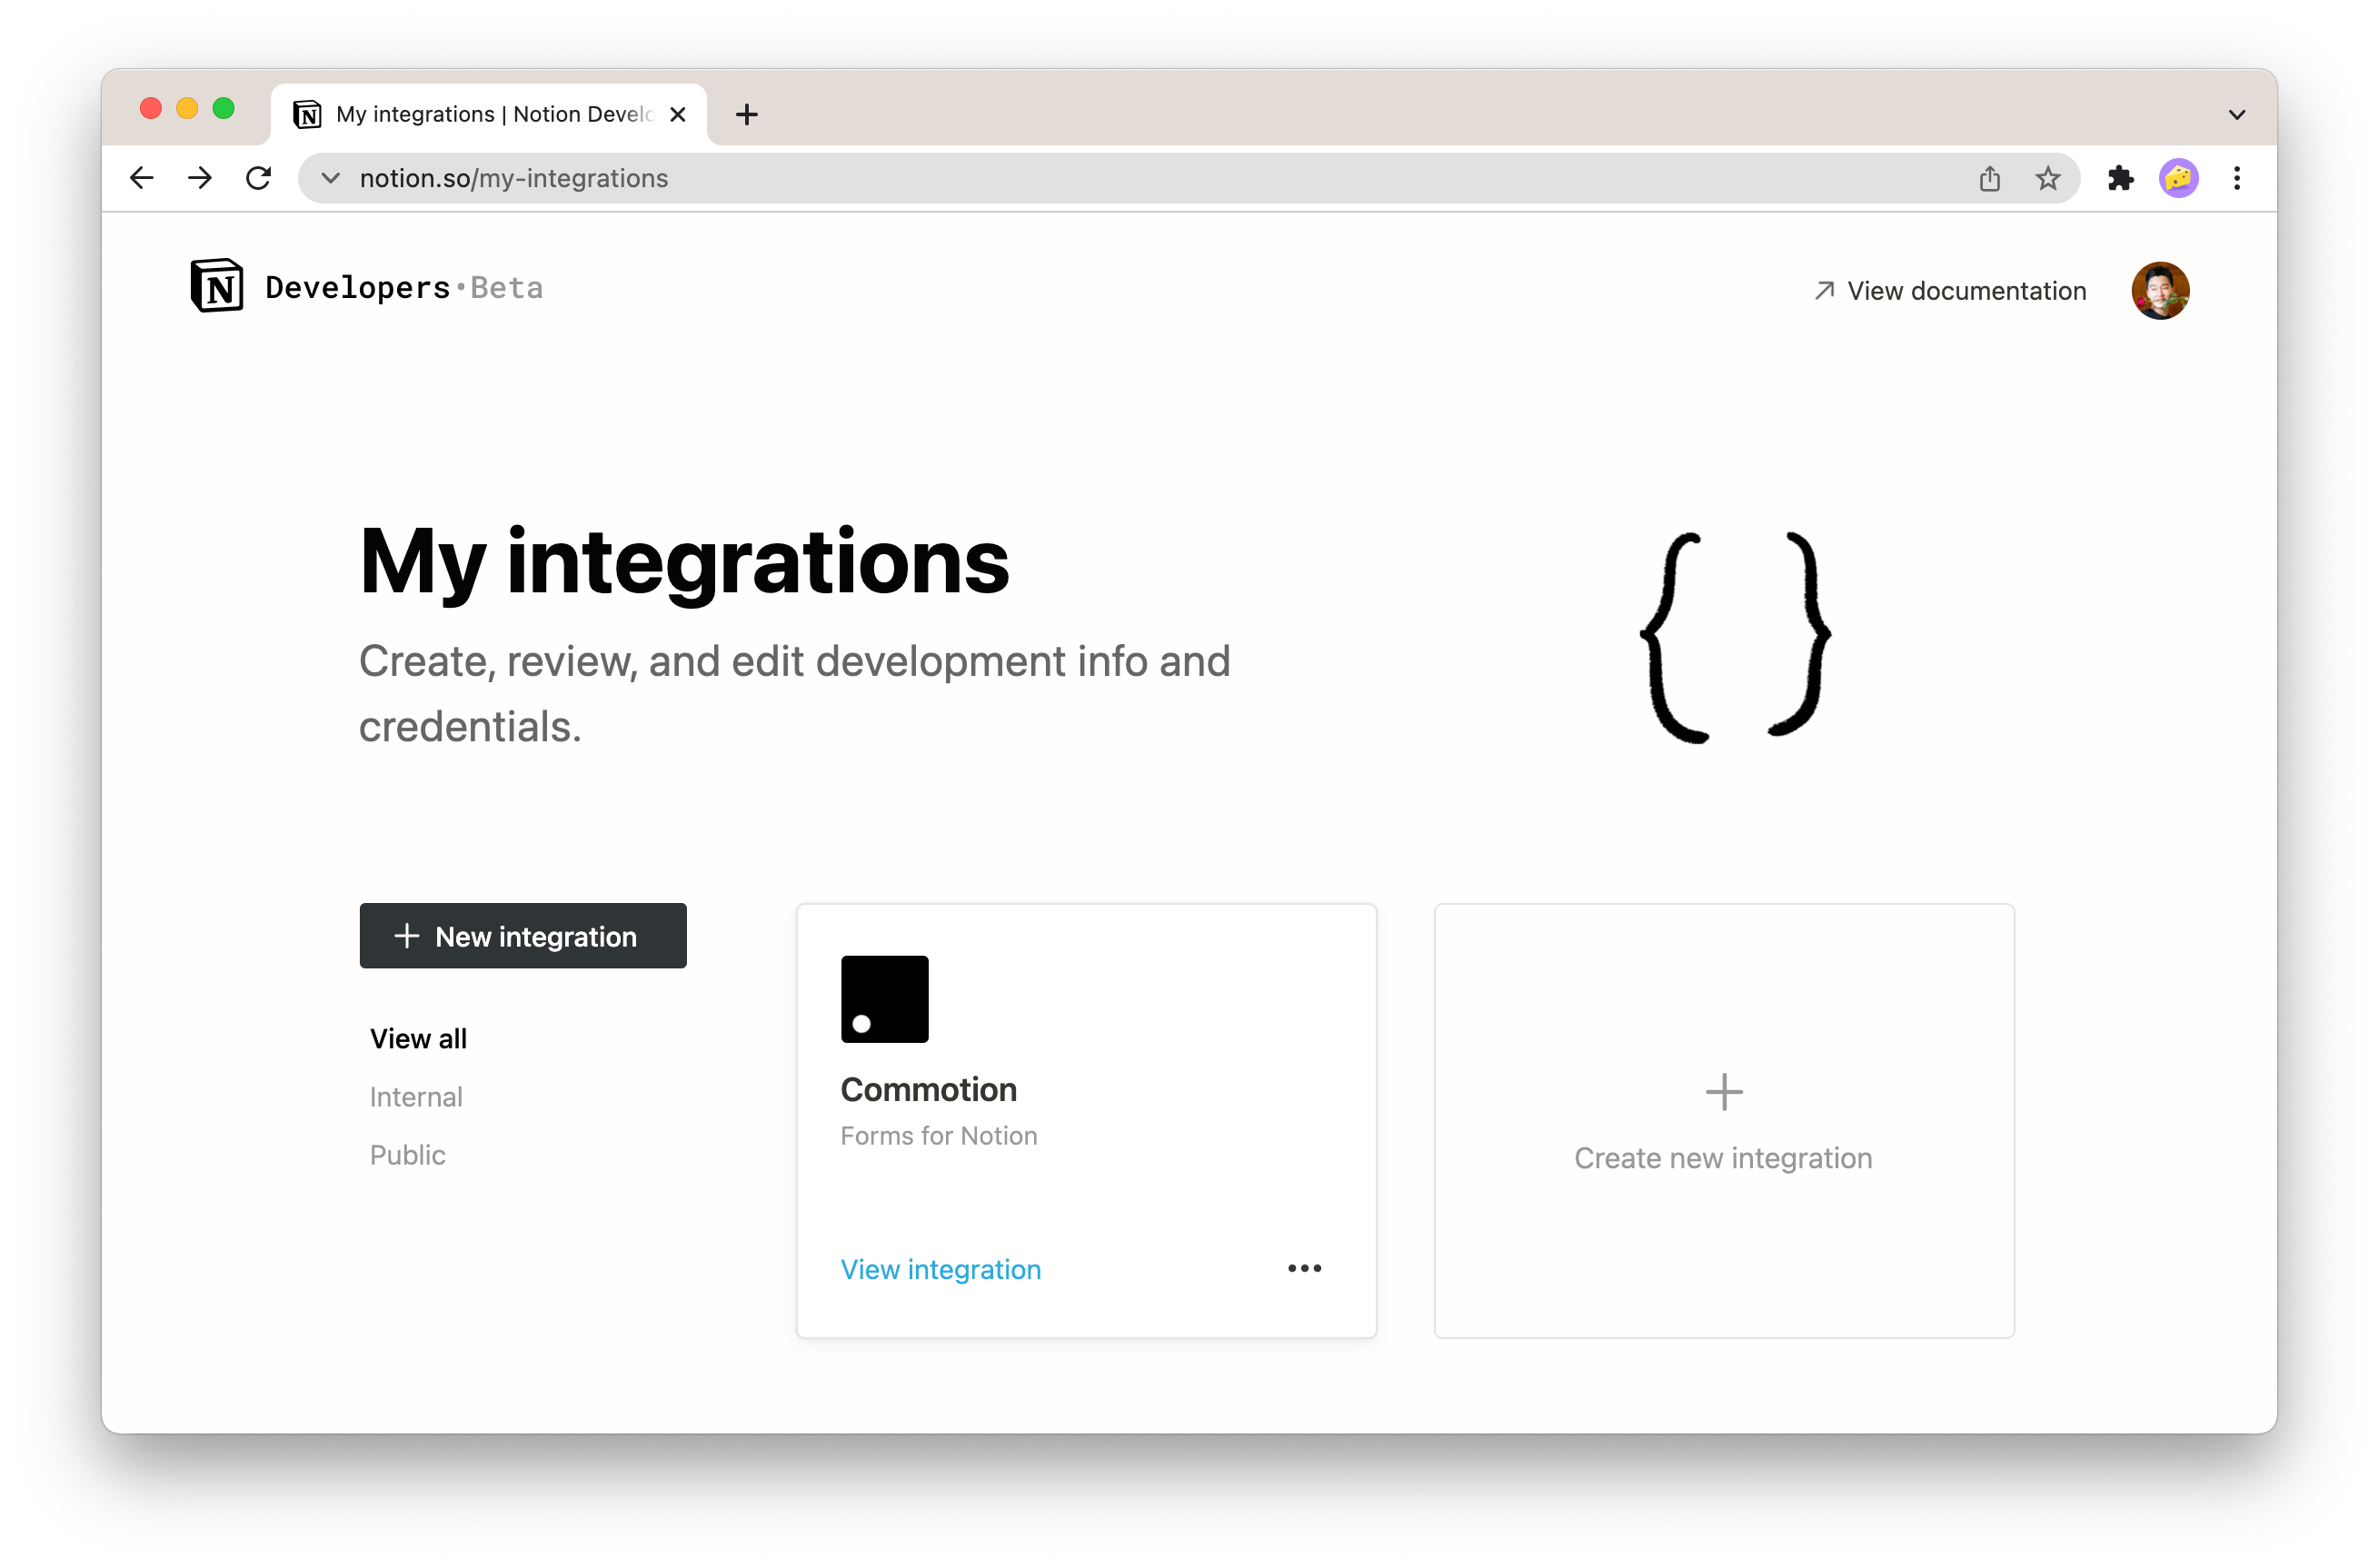Viewport: 2379px width, 1568px height.
Task: Click View integration link
Action: pos(941,1270)
